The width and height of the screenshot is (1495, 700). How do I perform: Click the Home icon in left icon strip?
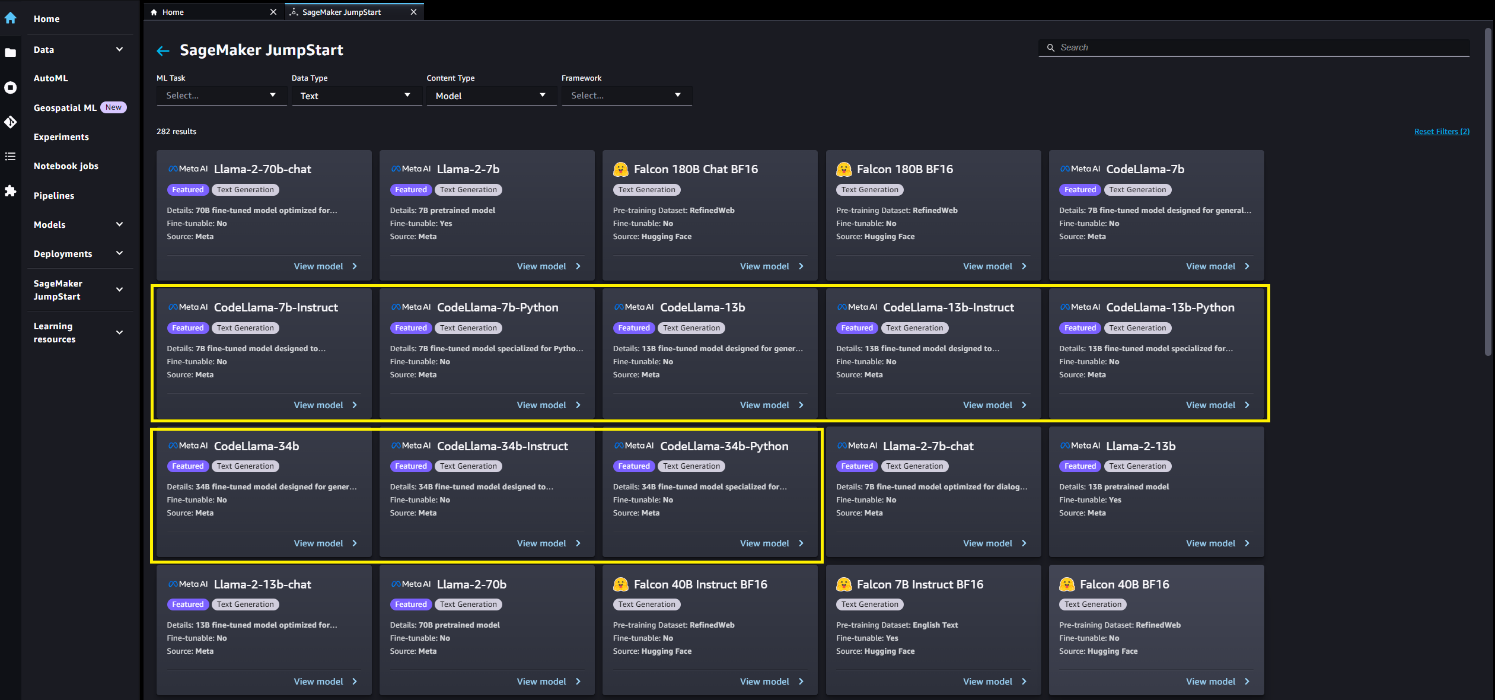[x=10, y=18]
